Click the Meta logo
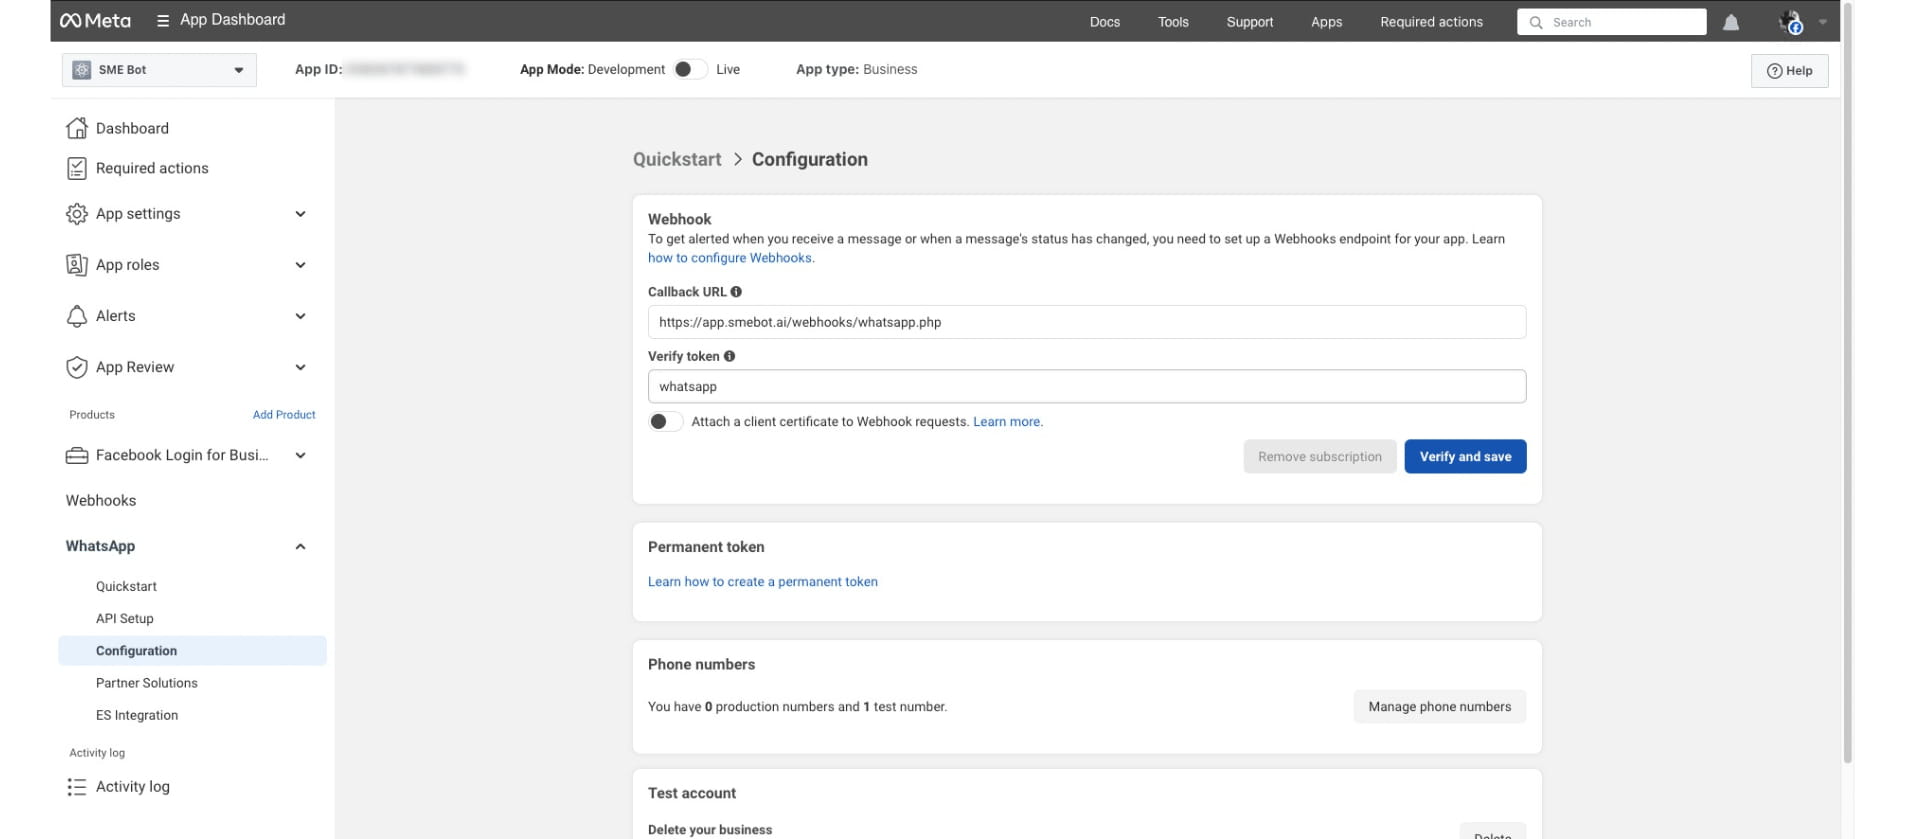This screenshot has width=1905, height=839. pyautogui.click(x=95, y=21)
